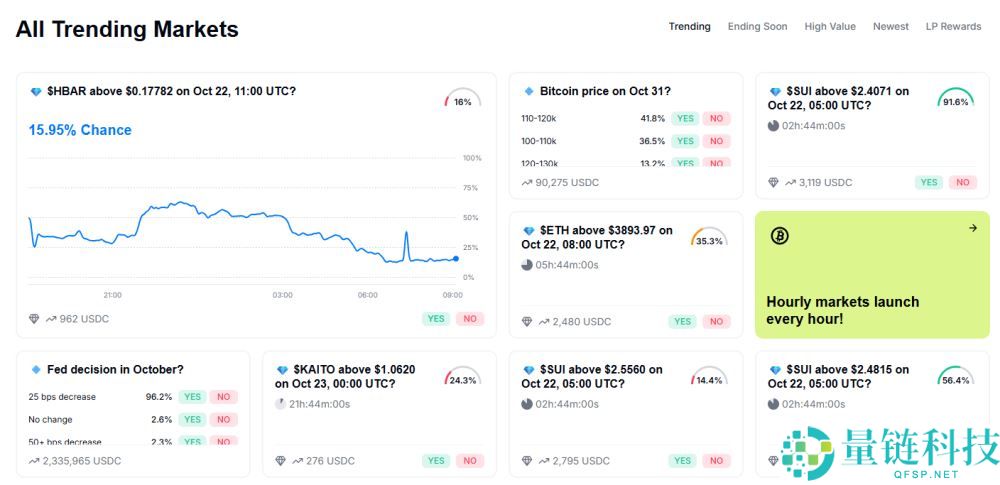
Task: Select NO on the $ETH market
Action: click(715, 321)
